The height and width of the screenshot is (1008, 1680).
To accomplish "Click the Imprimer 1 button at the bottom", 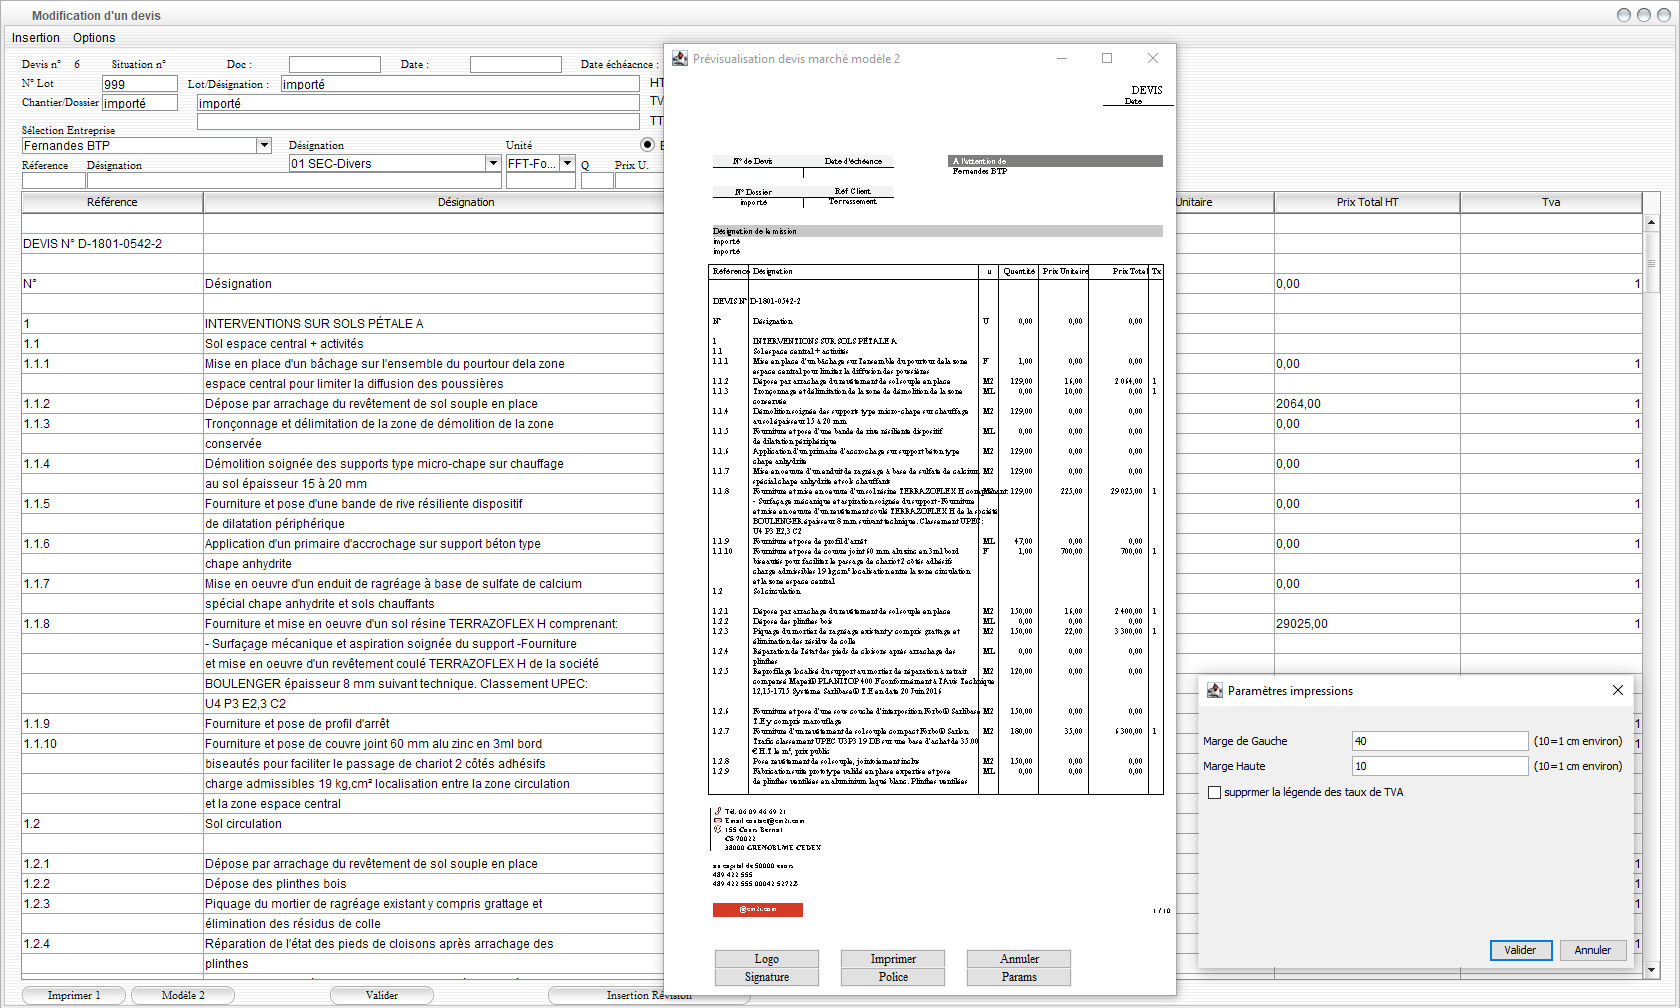I will pos(74,995).
